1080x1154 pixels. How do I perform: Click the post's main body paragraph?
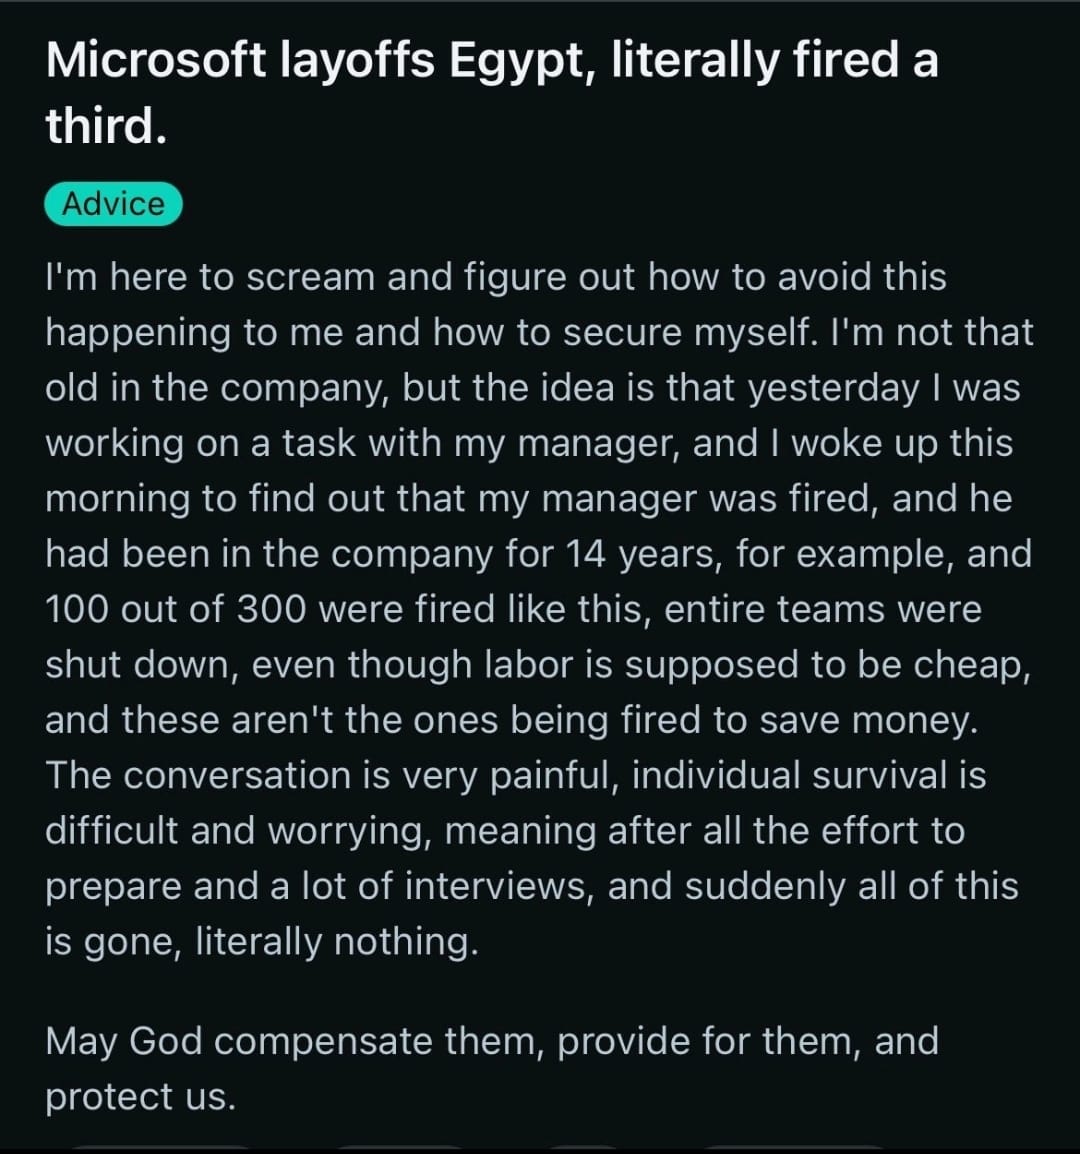540,609
